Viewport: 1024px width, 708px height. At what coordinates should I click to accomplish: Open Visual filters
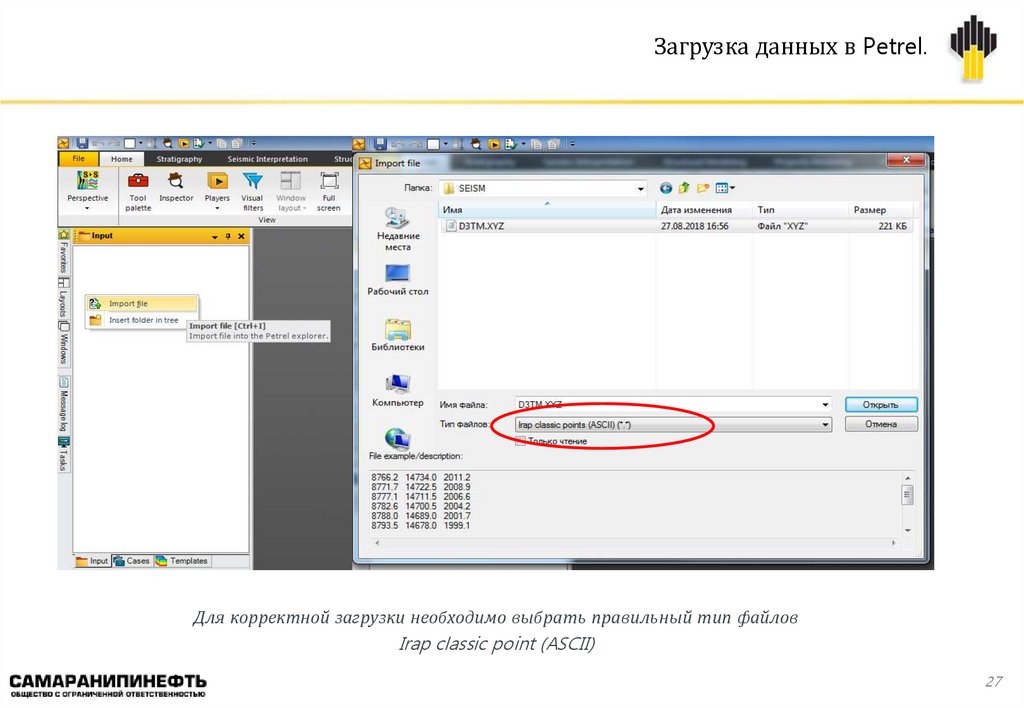point(253,191)
